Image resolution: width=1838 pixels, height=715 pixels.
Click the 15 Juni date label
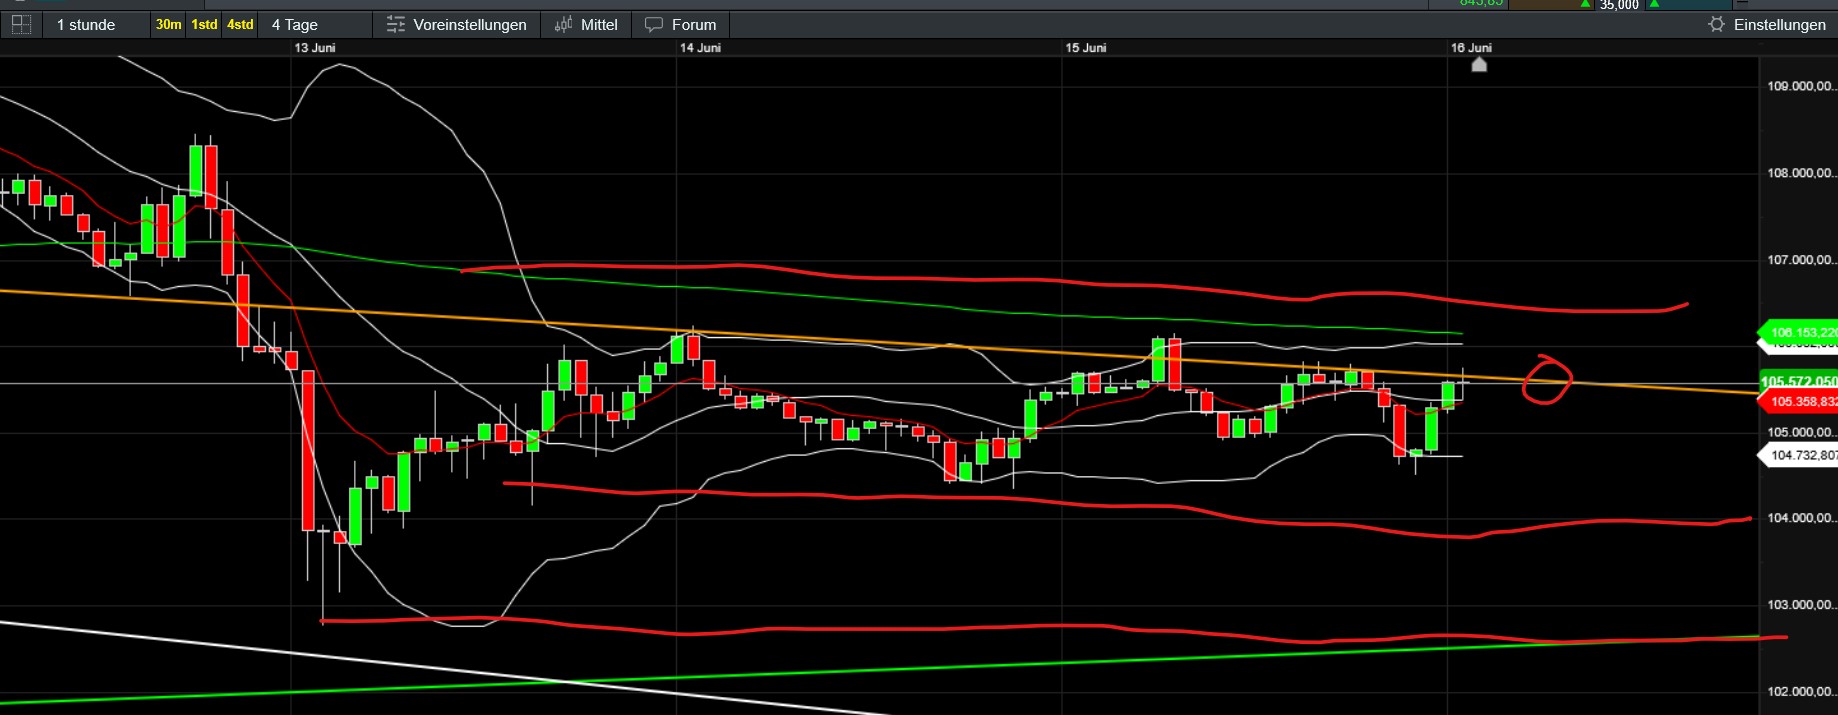pyautogui.click(x=1086, y=48)
